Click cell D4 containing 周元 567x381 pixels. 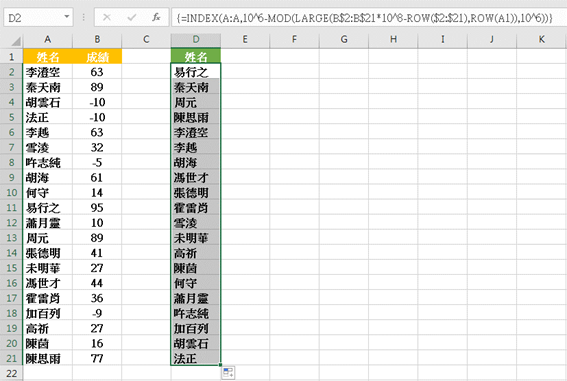pos(196,102)
